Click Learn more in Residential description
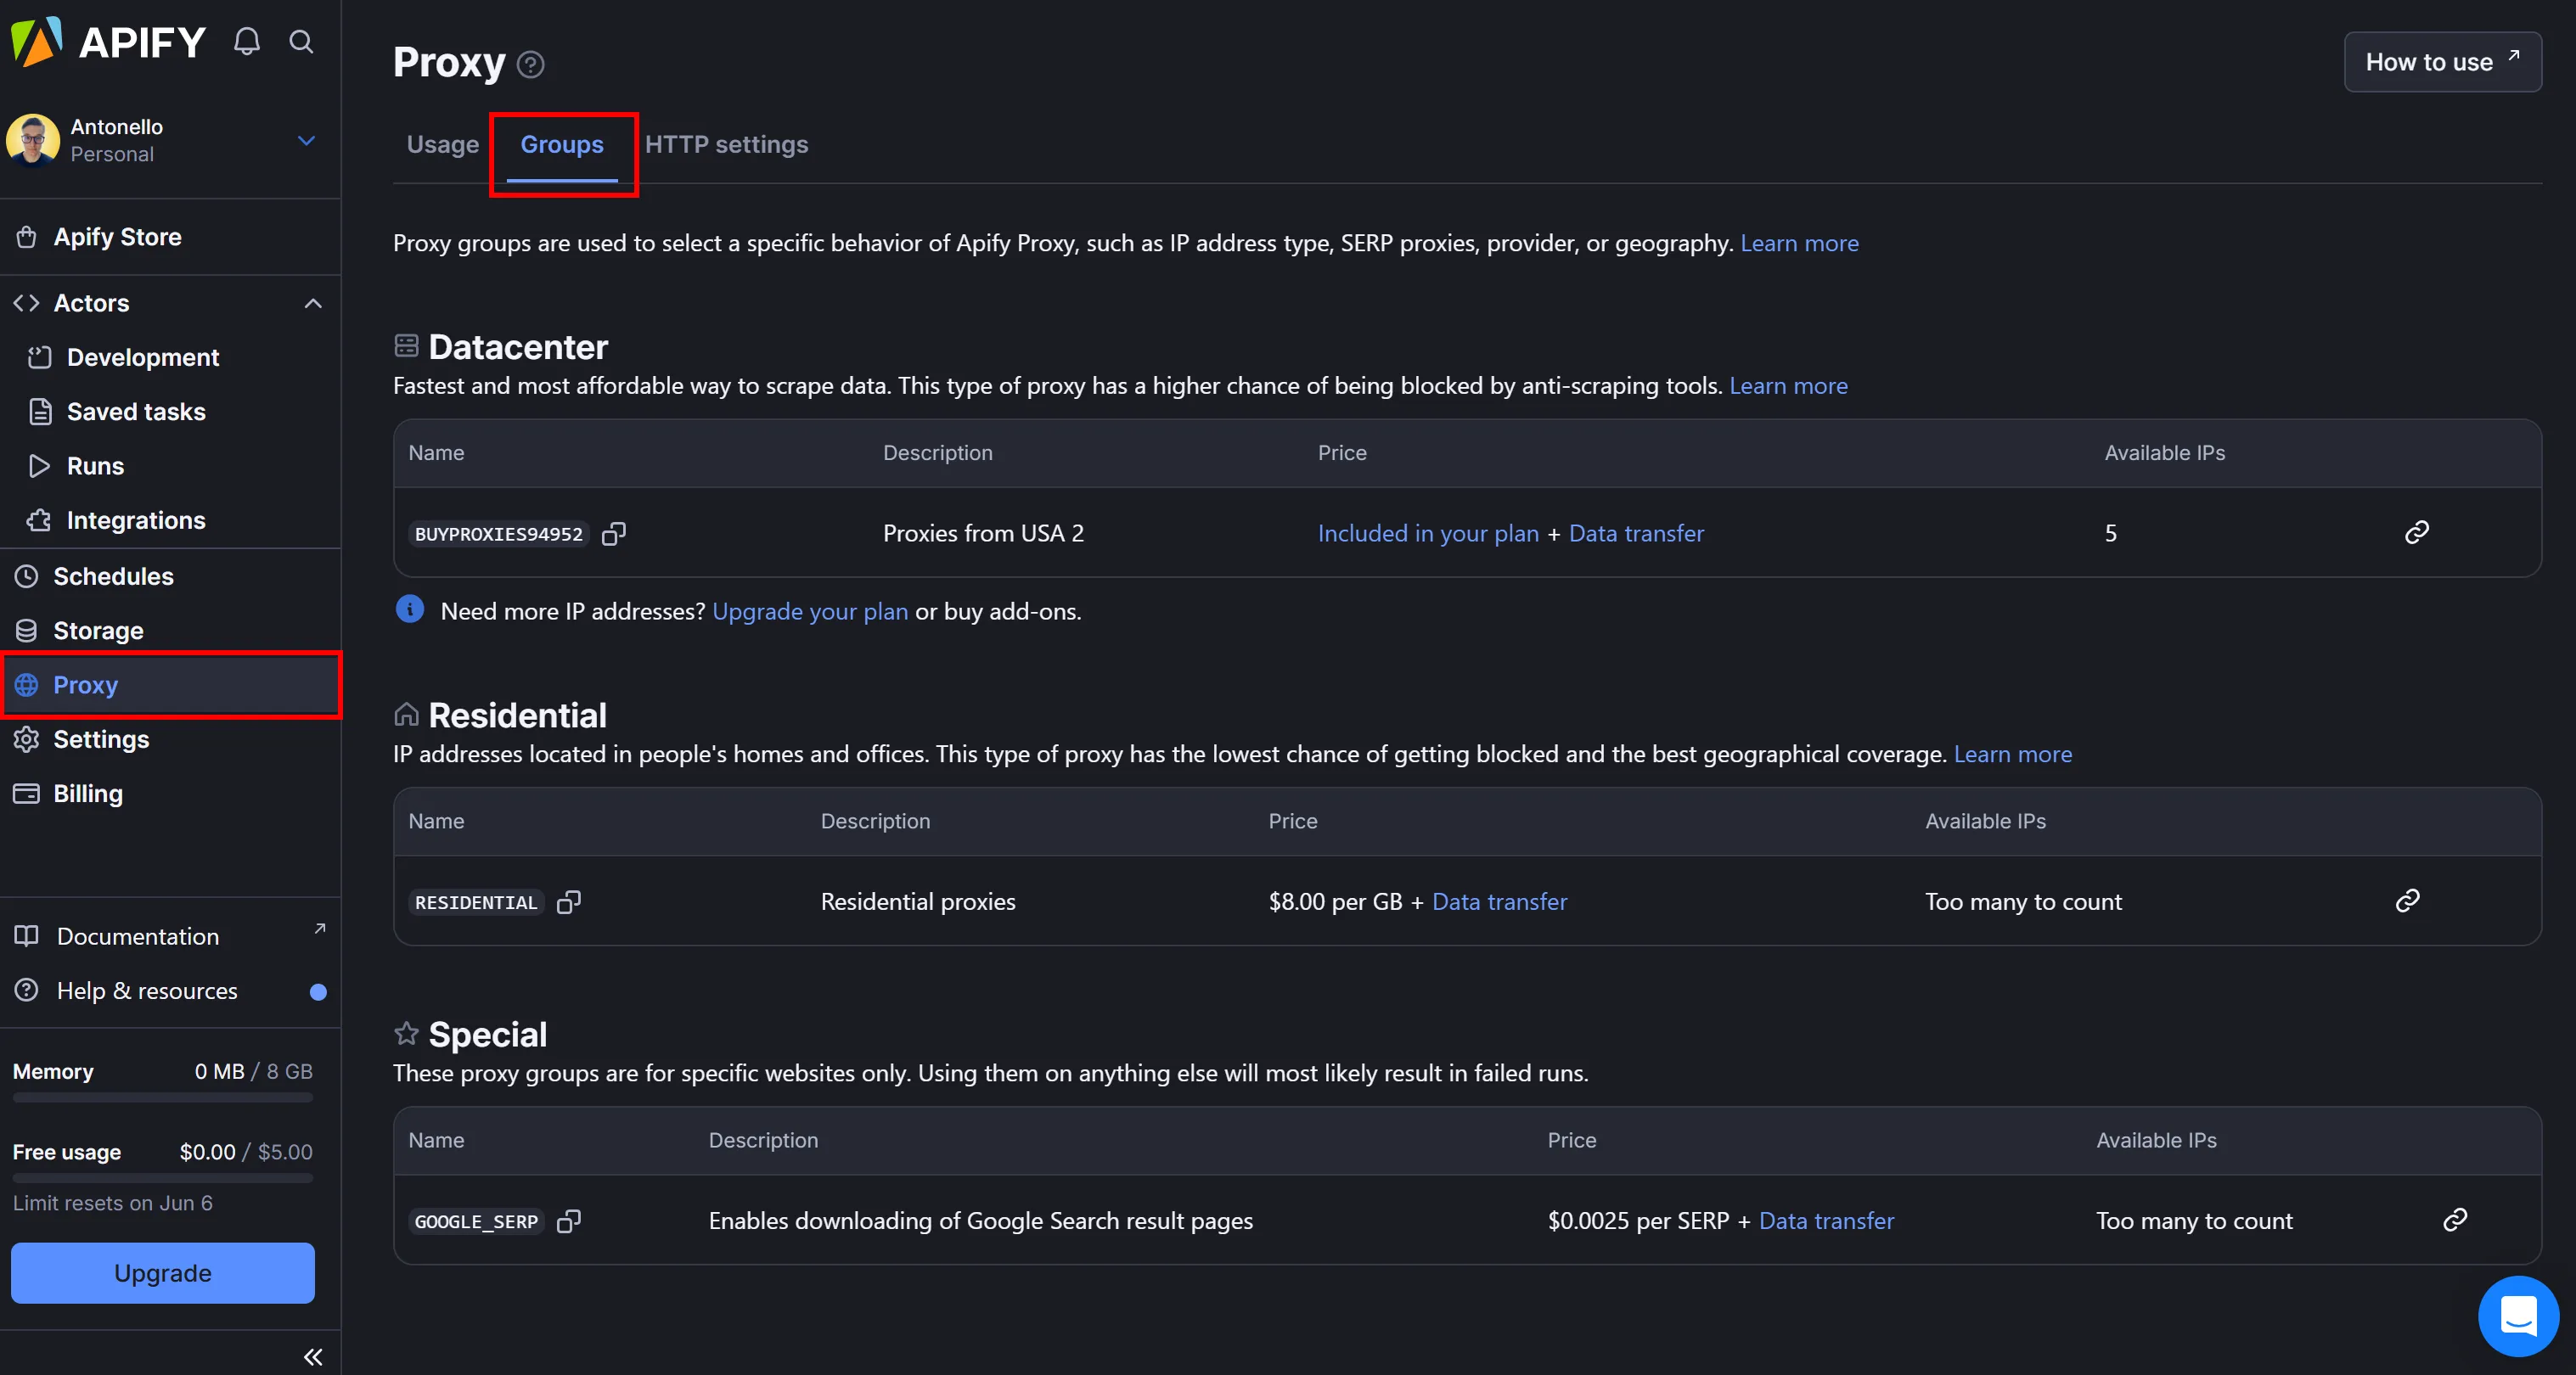Screen dimensions: 2576x1375 (2012, 754)
